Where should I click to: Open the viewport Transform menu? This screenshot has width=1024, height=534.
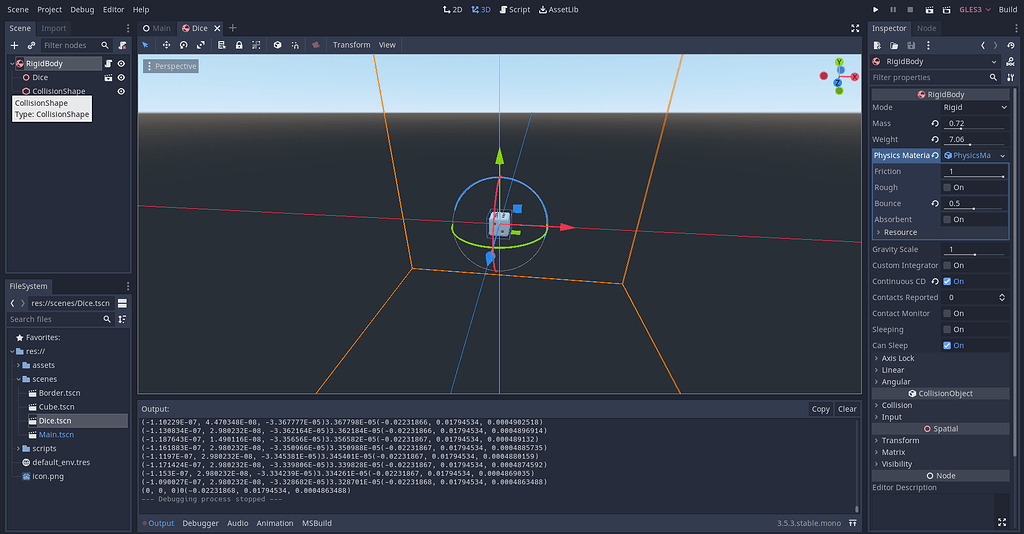pos(351,45)
